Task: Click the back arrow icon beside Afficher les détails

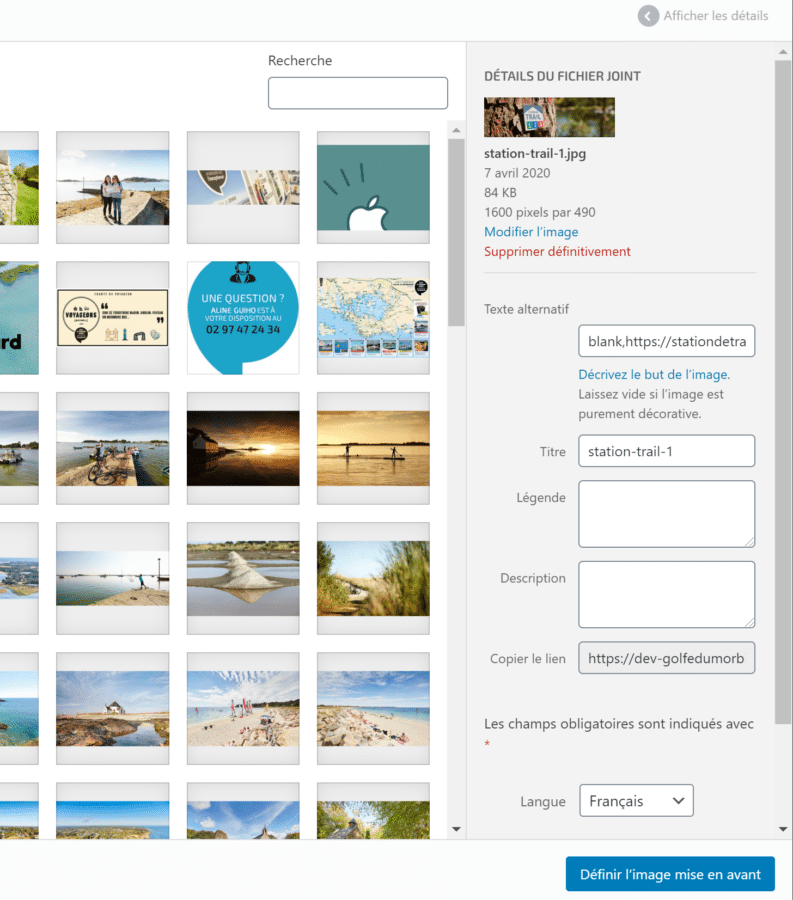Action: click(649, 16)
